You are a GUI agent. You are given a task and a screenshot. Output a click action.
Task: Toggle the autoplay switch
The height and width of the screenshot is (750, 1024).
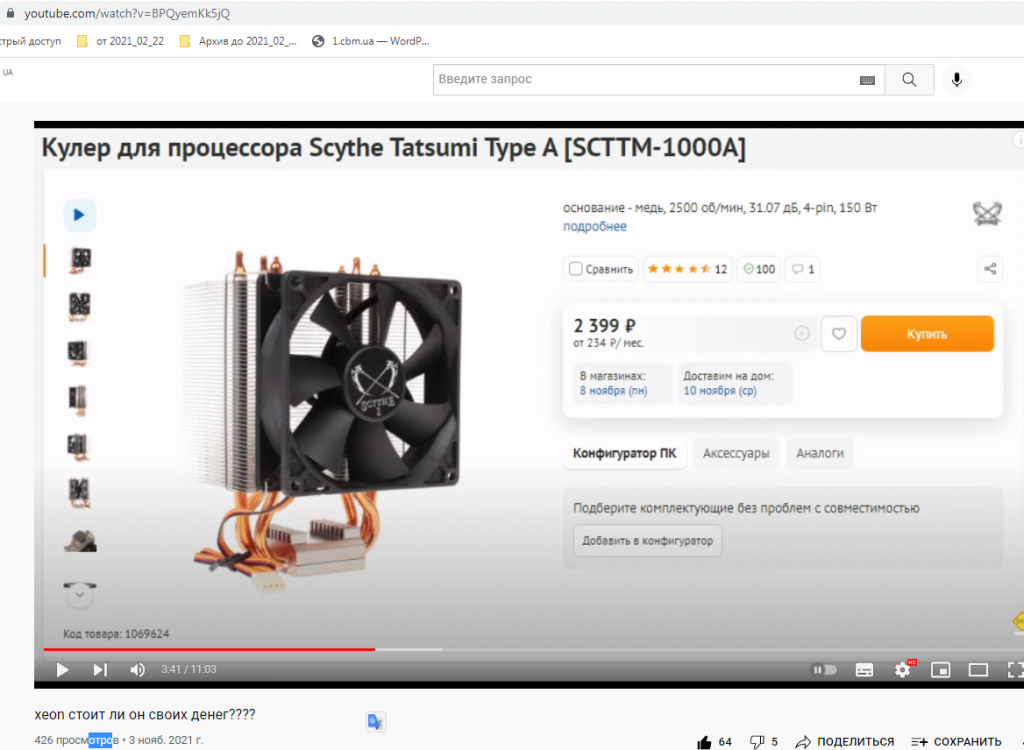[824, 670]
